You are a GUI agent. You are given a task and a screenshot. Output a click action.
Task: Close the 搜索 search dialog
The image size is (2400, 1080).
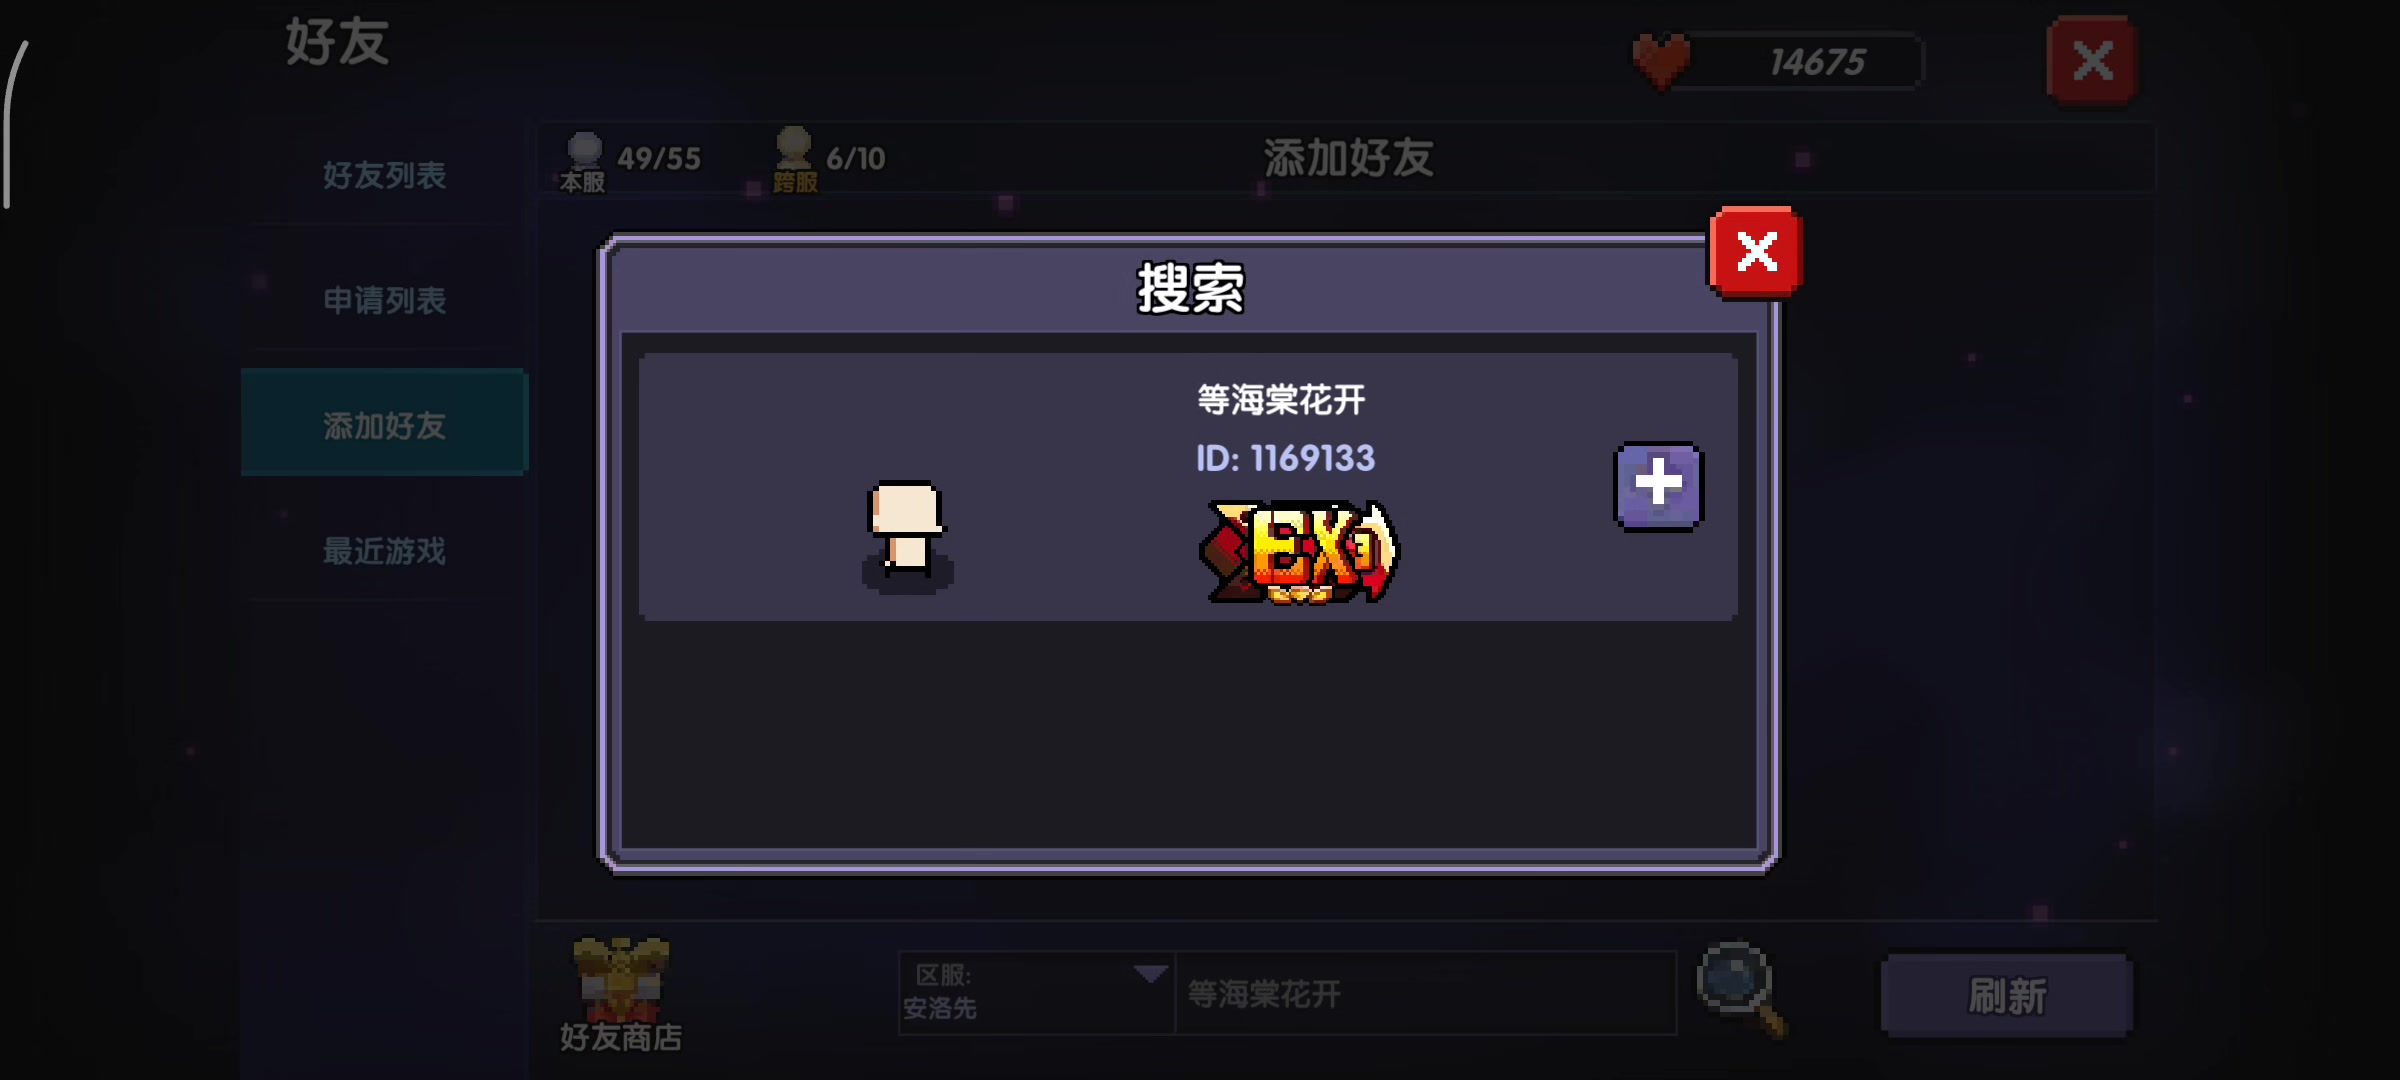(1757, 252)
